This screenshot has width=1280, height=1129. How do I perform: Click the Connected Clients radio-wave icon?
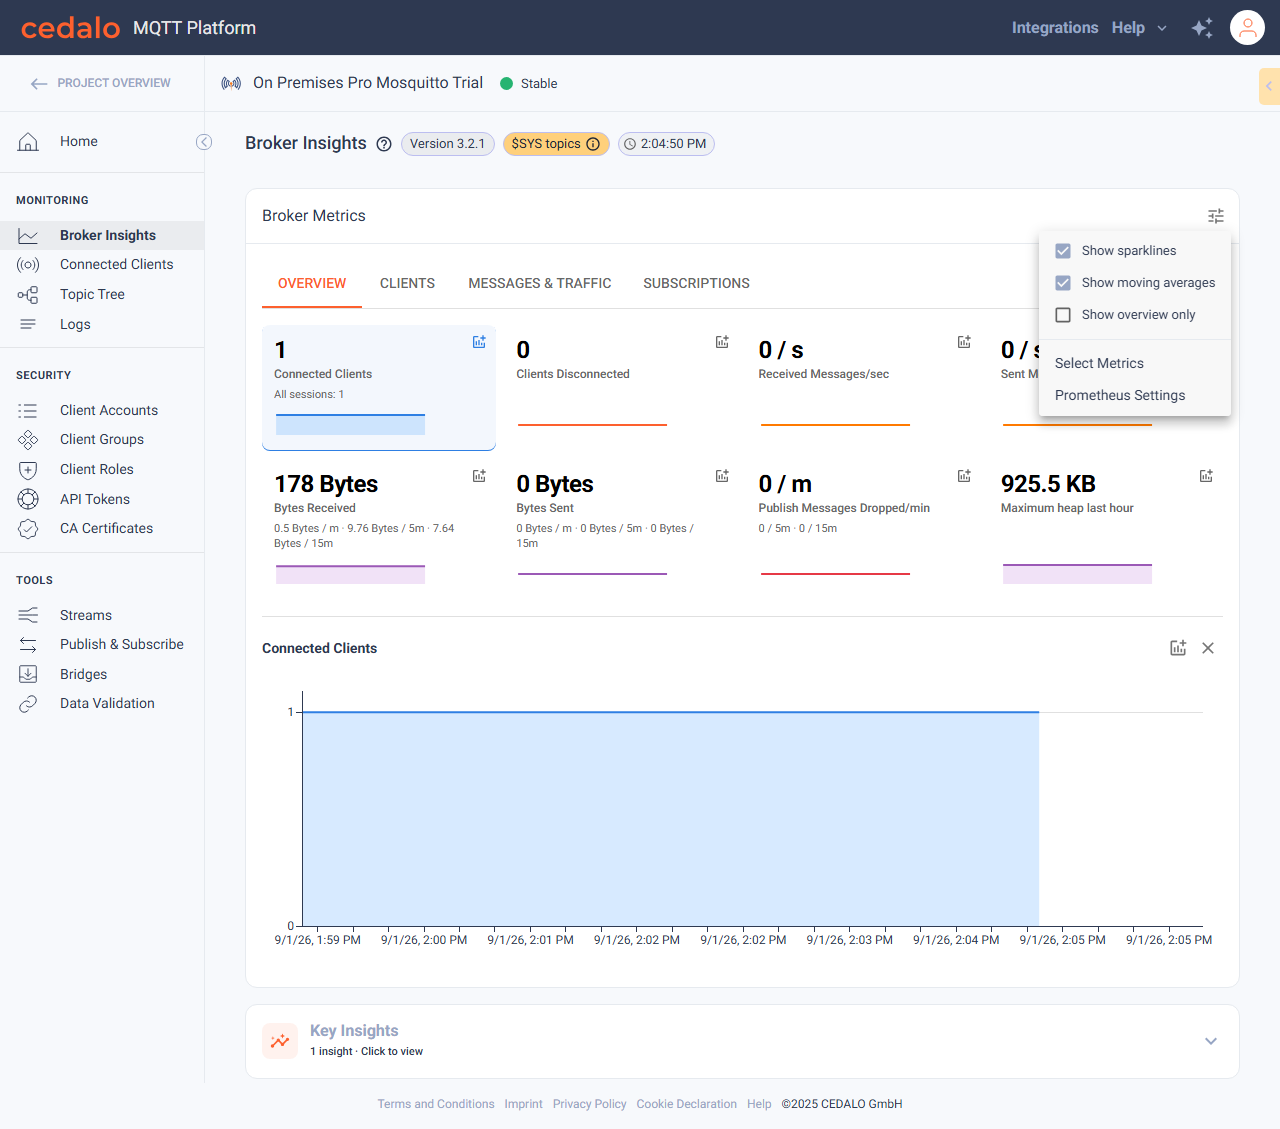pos(28,265)
